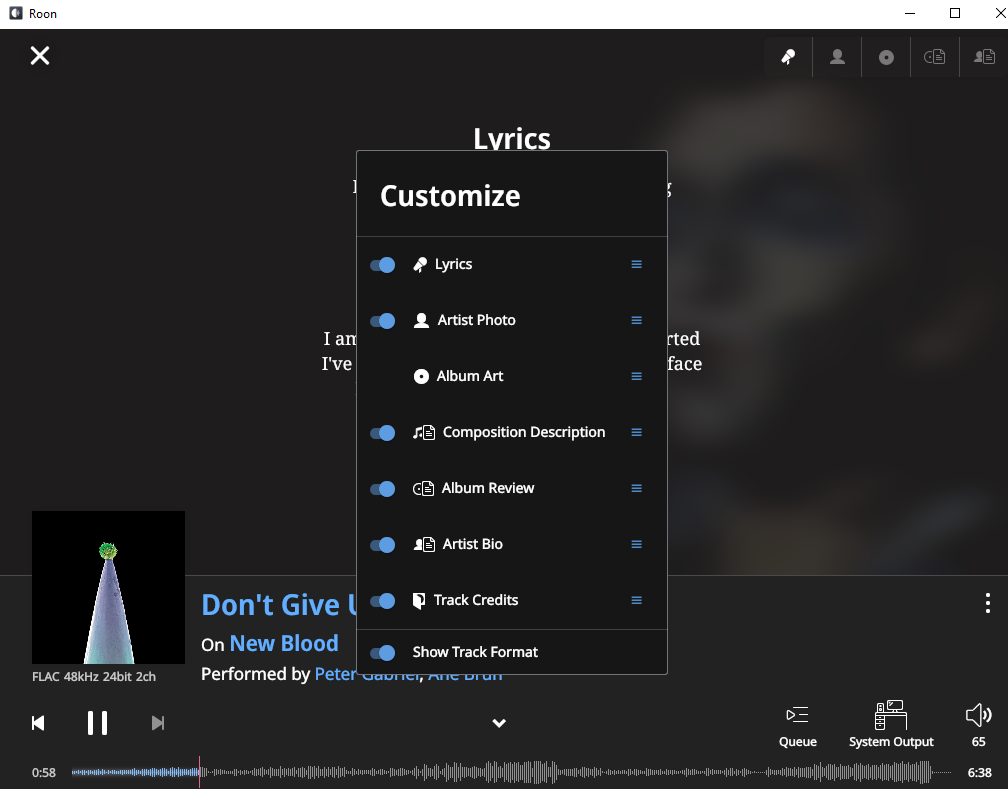Image resolution: width=1008 pixels, height=789 pixels.
Task: Select the Track Credits label
Action: pos(476,600)
